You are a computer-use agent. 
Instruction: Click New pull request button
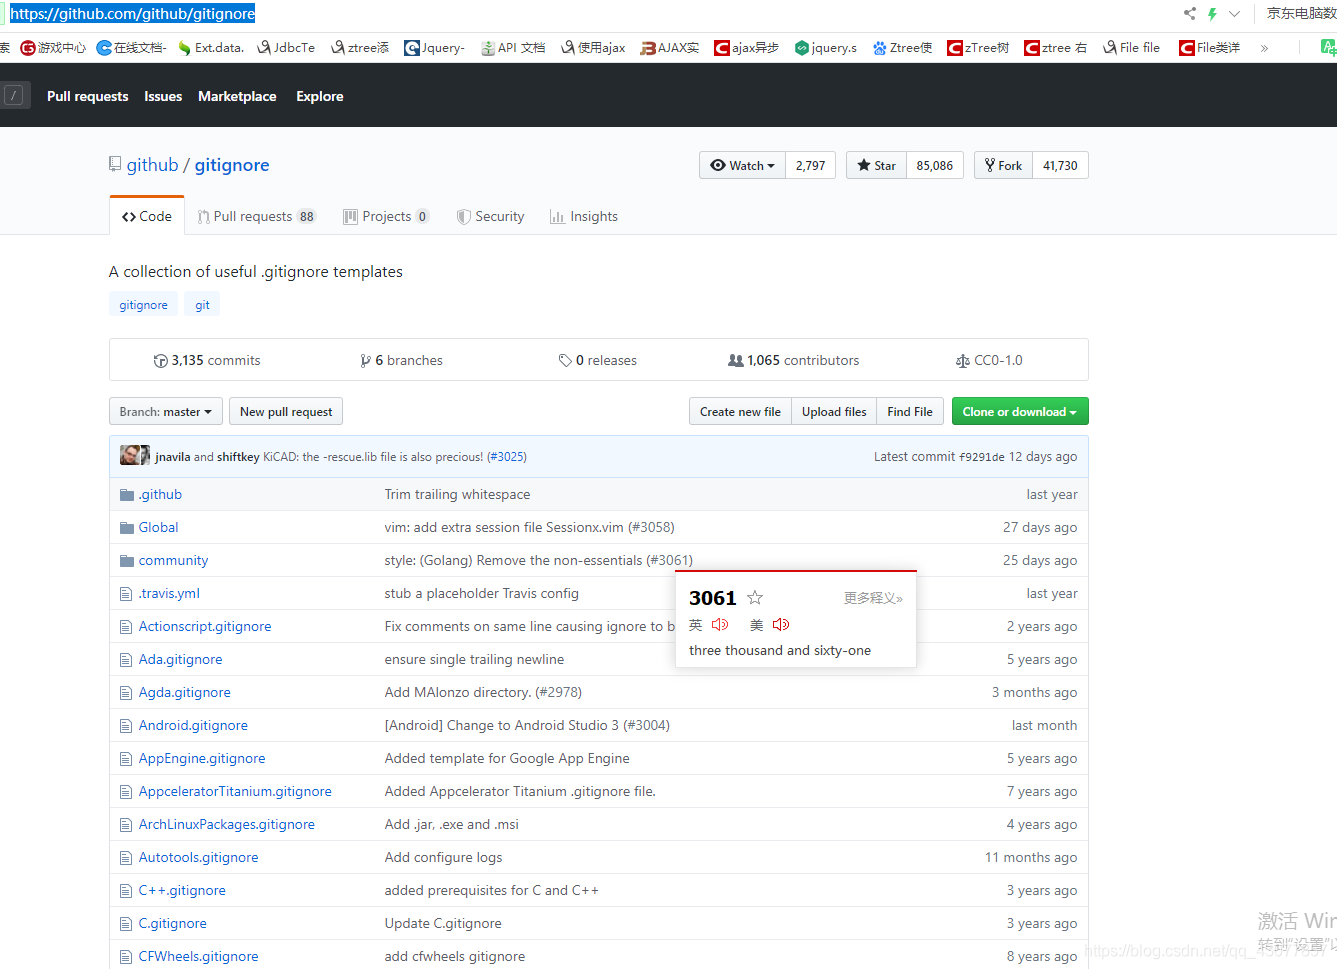tap(286, 411)
